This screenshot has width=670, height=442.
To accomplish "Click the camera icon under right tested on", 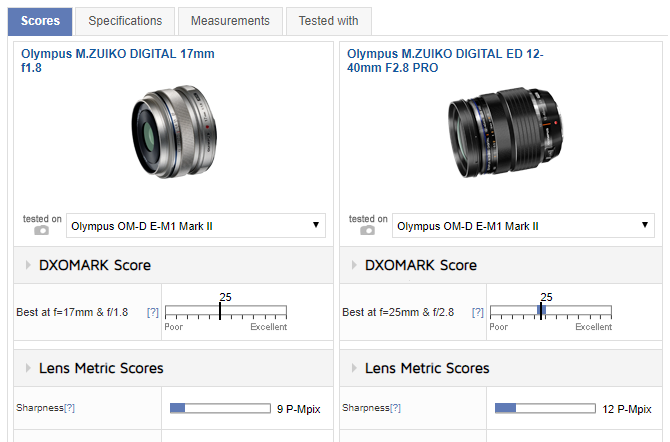I will [367, 231].
